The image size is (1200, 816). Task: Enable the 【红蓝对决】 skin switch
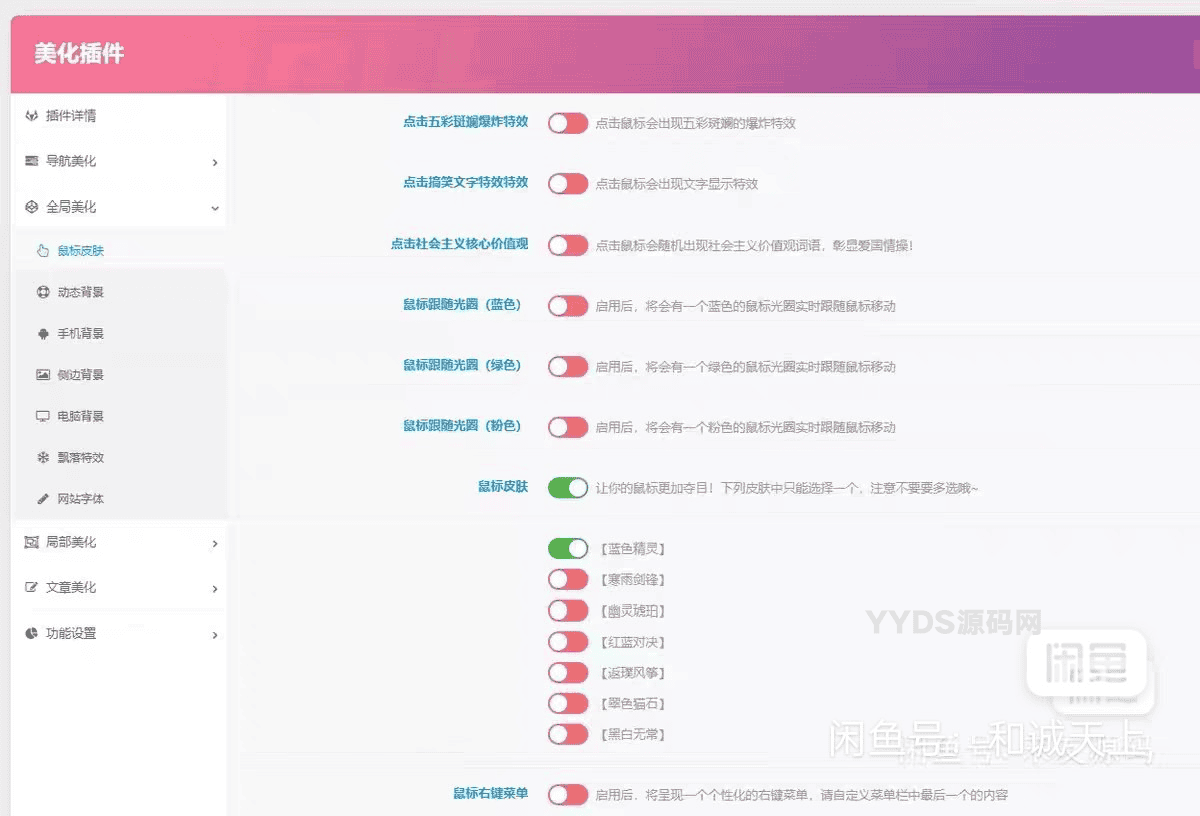coord(568,641)
